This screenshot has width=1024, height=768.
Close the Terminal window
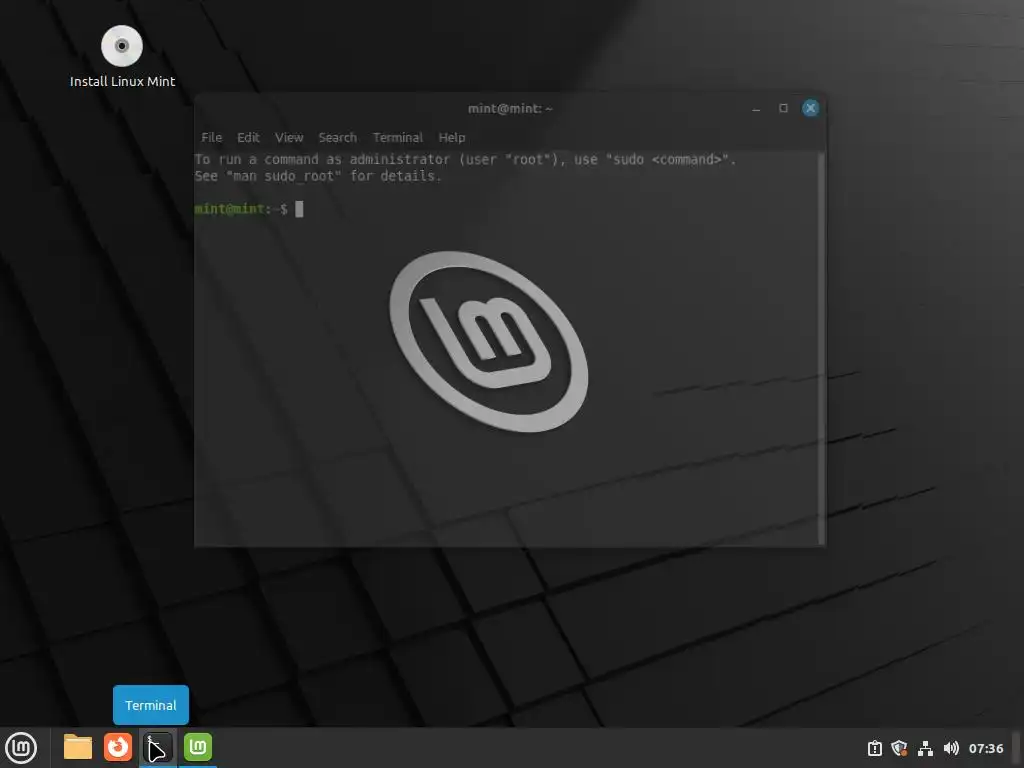[x=810, y=108]
